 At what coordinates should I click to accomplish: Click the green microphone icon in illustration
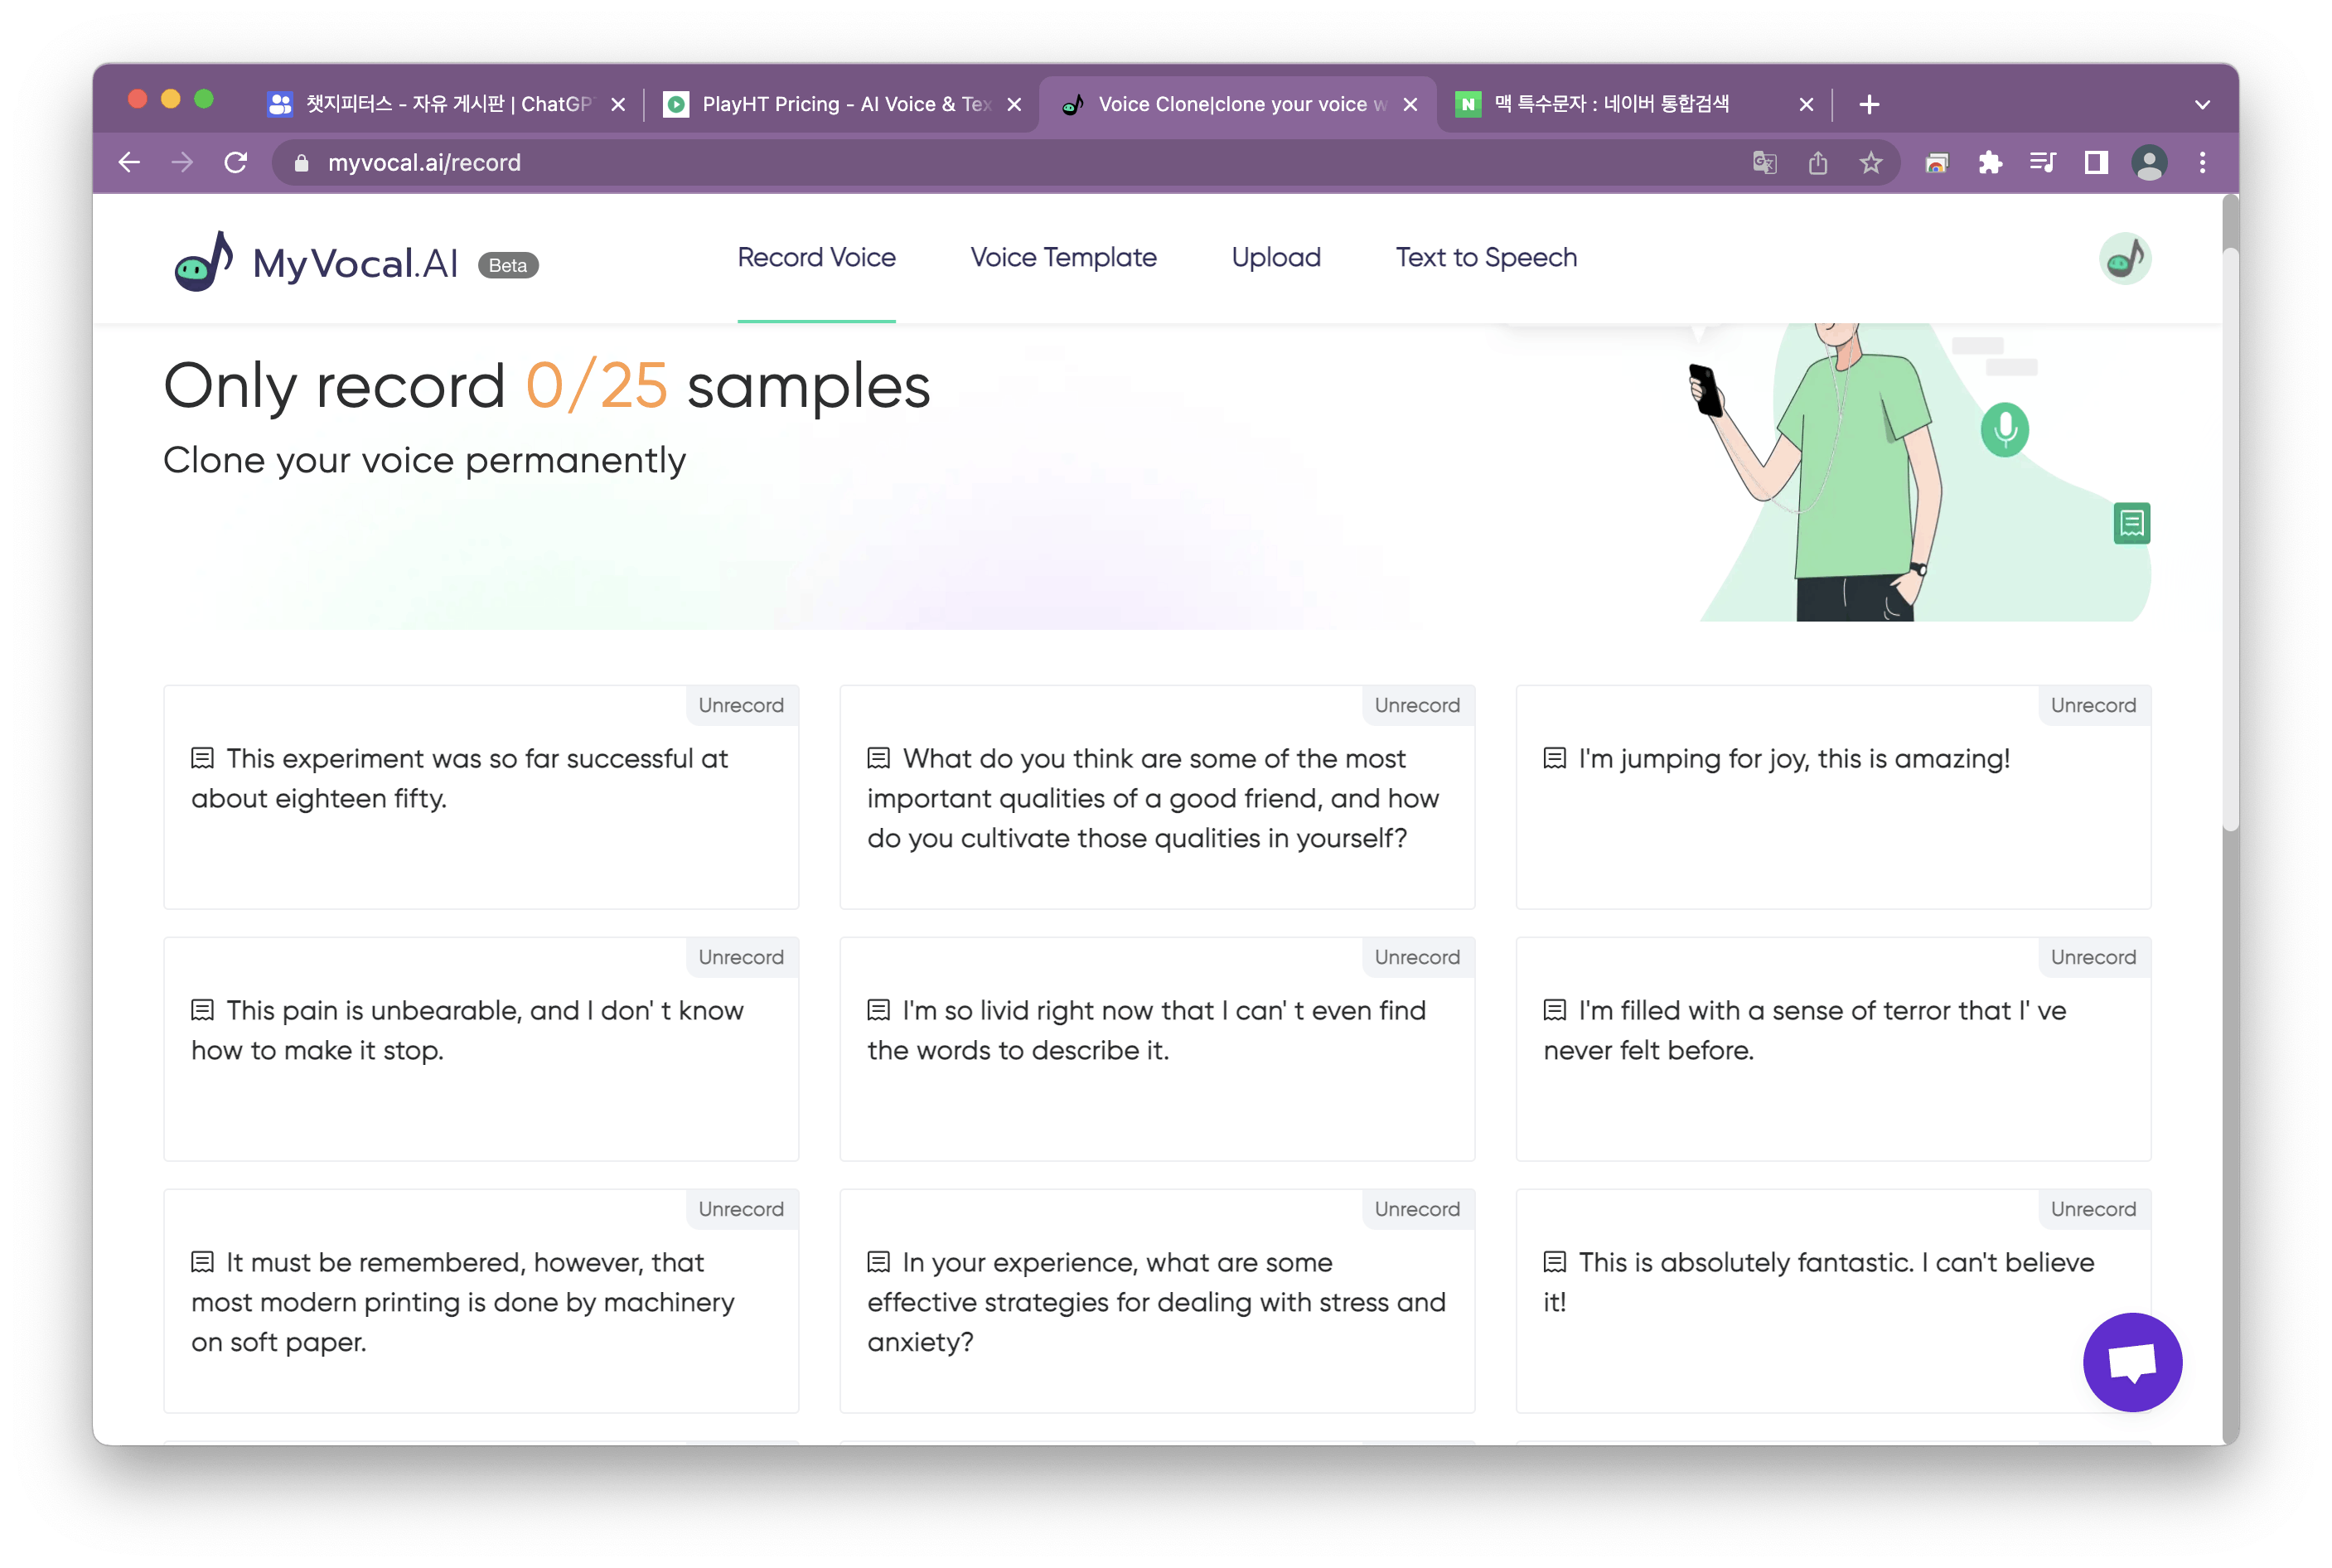click(x=2004, y=430)
